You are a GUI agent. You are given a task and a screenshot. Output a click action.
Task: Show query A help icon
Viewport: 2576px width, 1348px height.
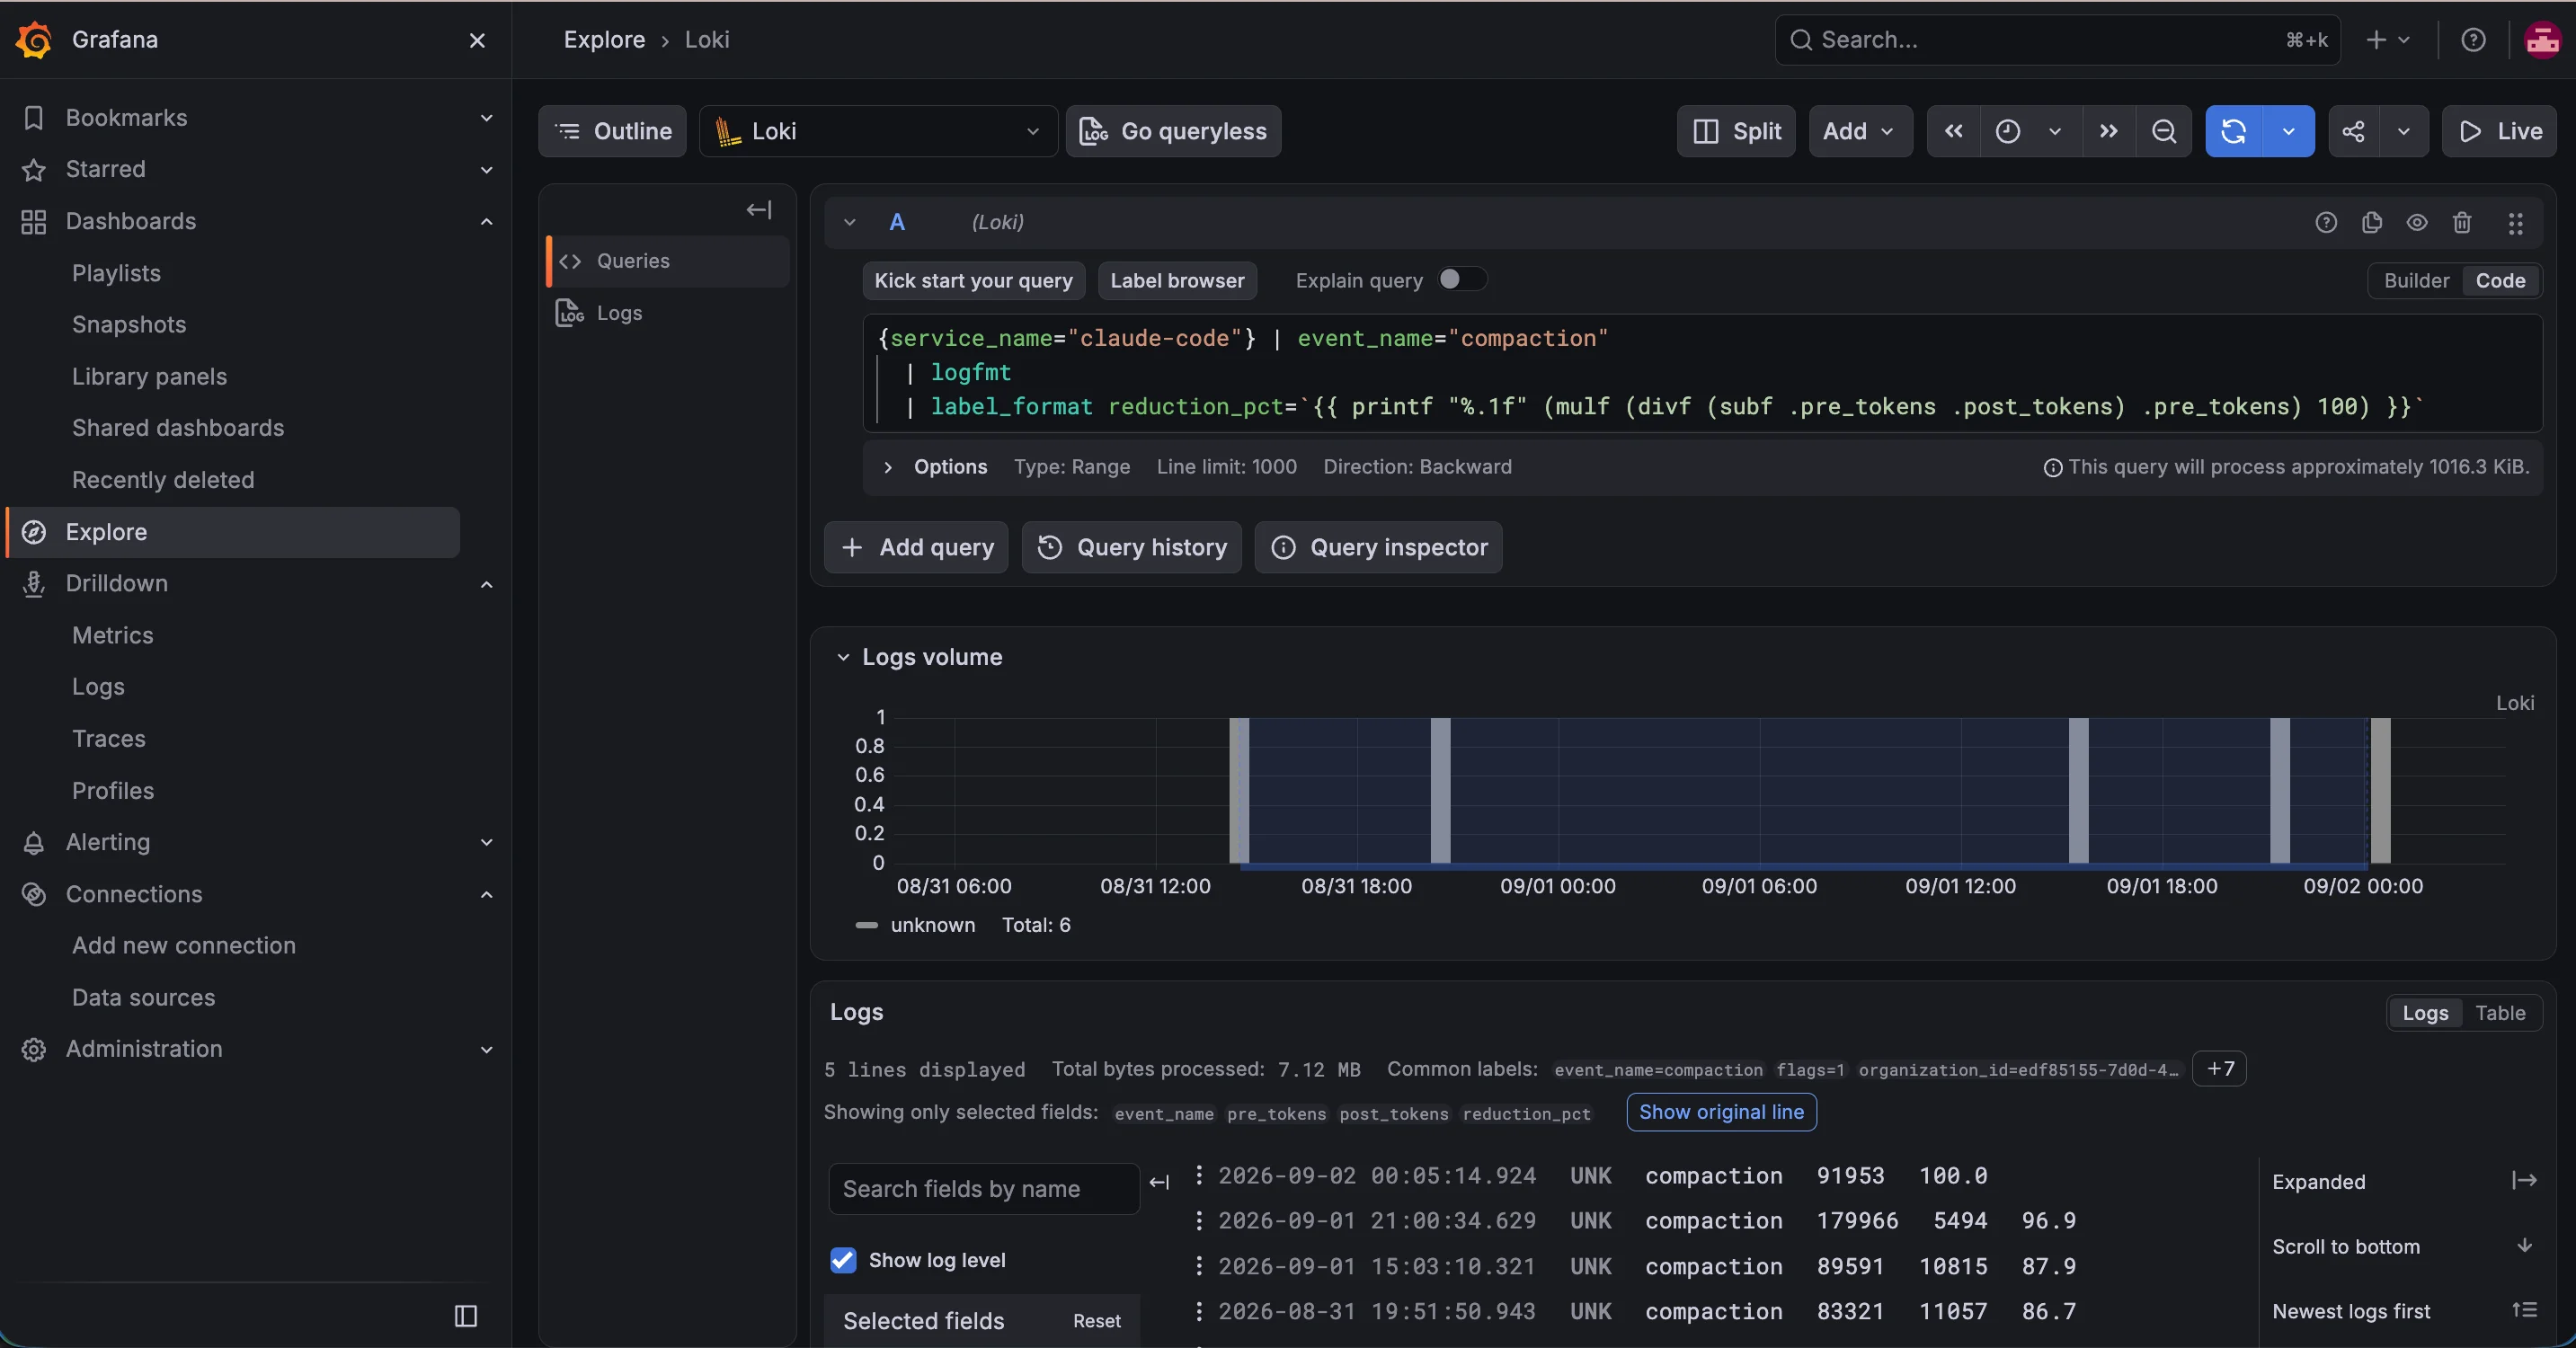pos(2326,222)
